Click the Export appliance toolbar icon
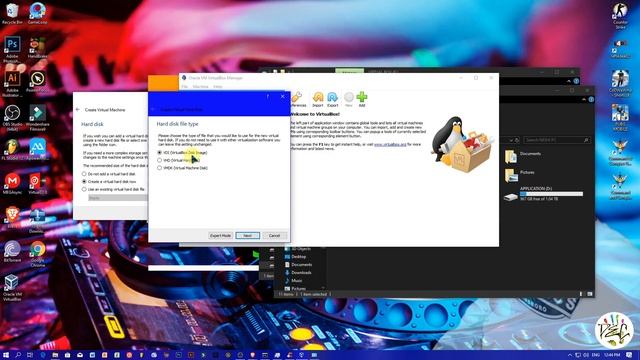Screen dimensions: 640x360 click(x=333, y=99)
